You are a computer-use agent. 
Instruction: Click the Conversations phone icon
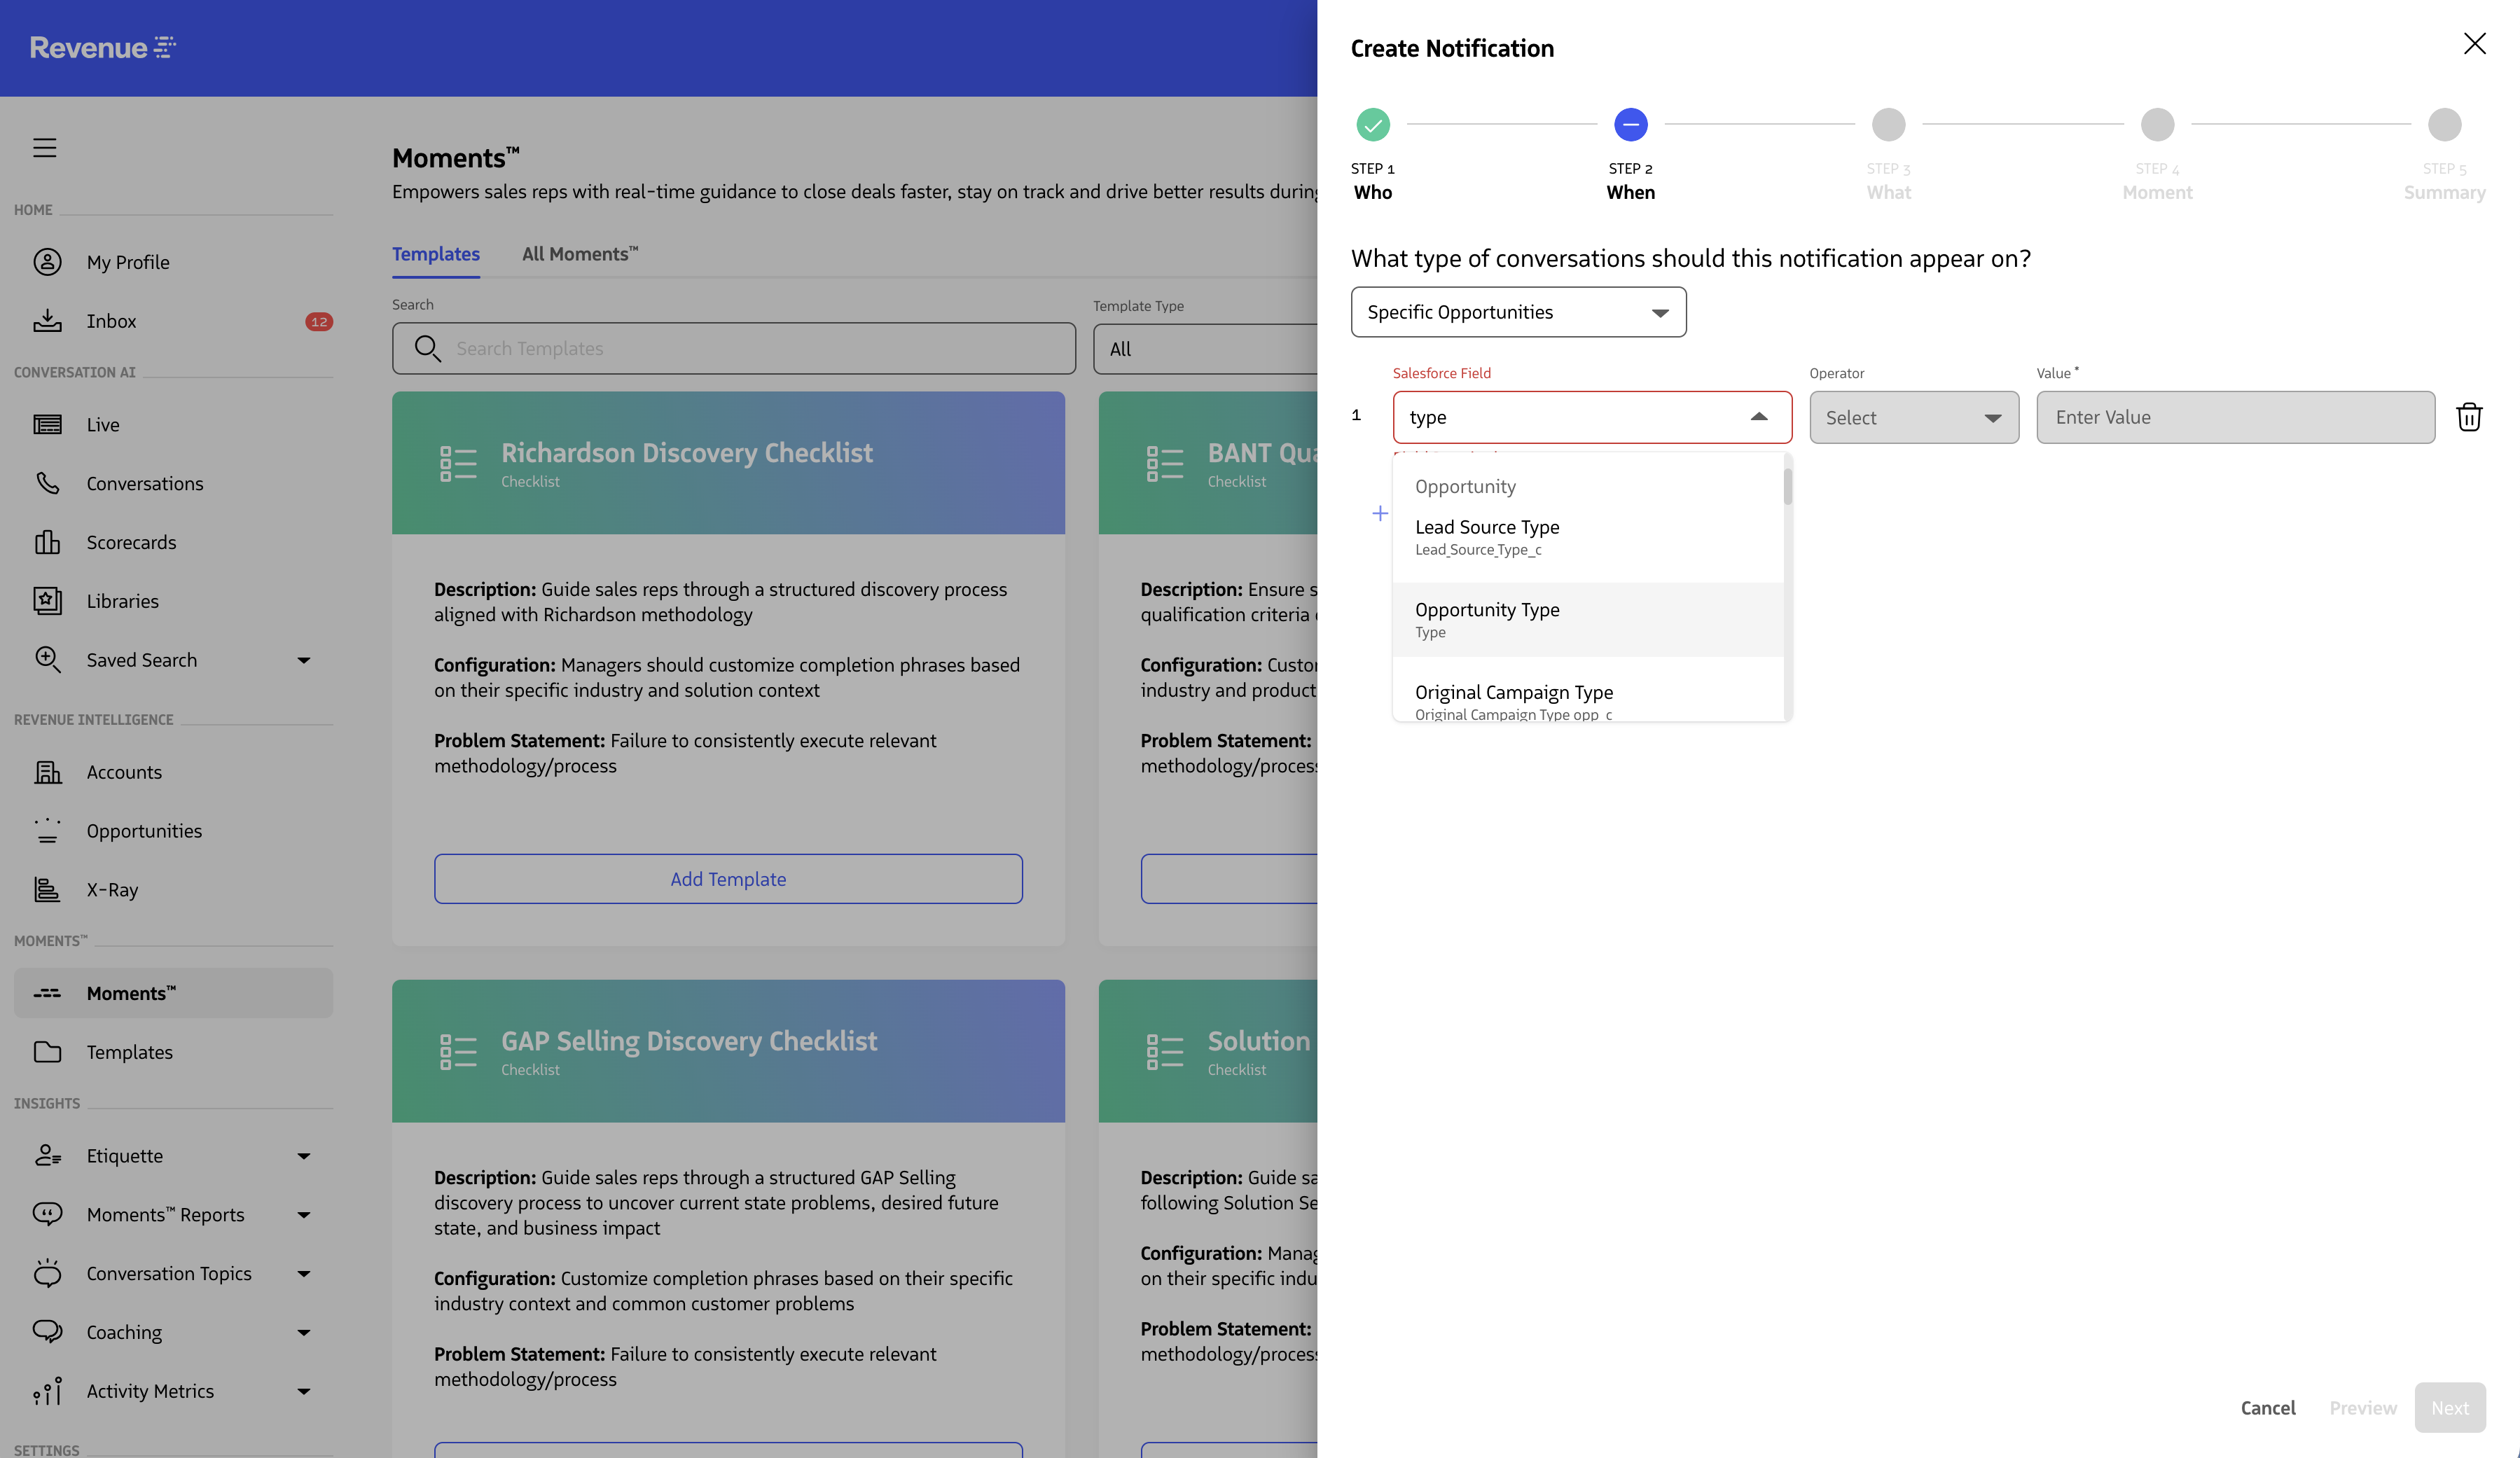pyautogui.click(x=47, y=483)
